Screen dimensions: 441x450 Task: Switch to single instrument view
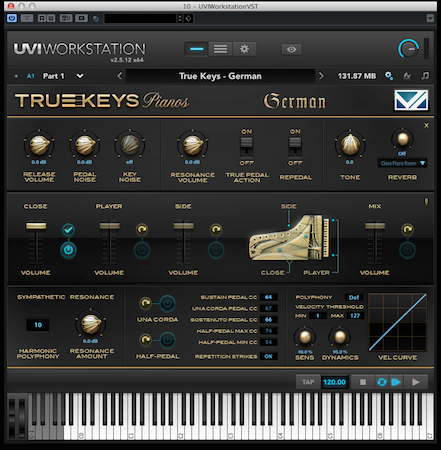pos(197,49)
